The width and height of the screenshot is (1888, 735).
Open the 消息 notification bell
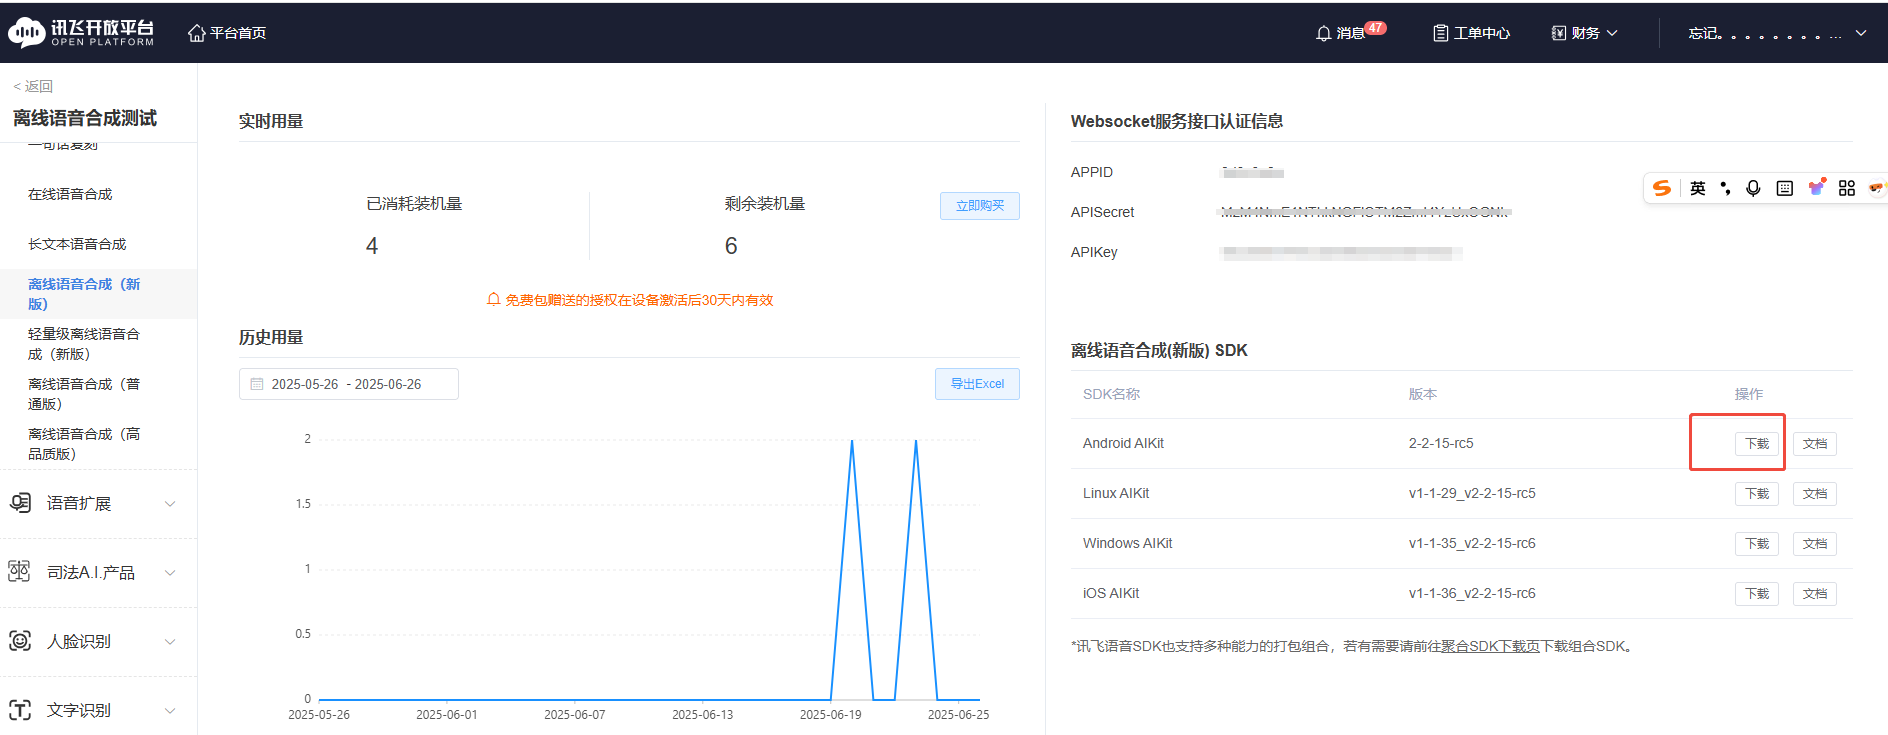[x=1323, y=33]
